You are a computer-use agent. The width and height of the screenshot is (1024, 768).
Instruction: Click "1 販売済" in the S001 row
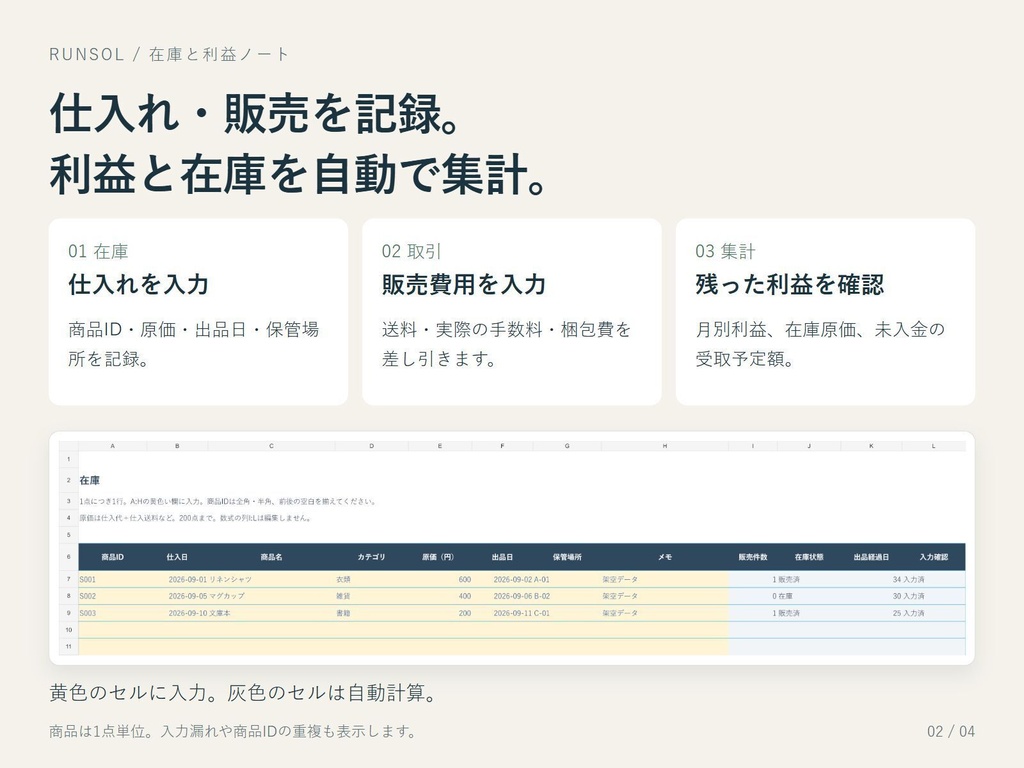[786, 579]
